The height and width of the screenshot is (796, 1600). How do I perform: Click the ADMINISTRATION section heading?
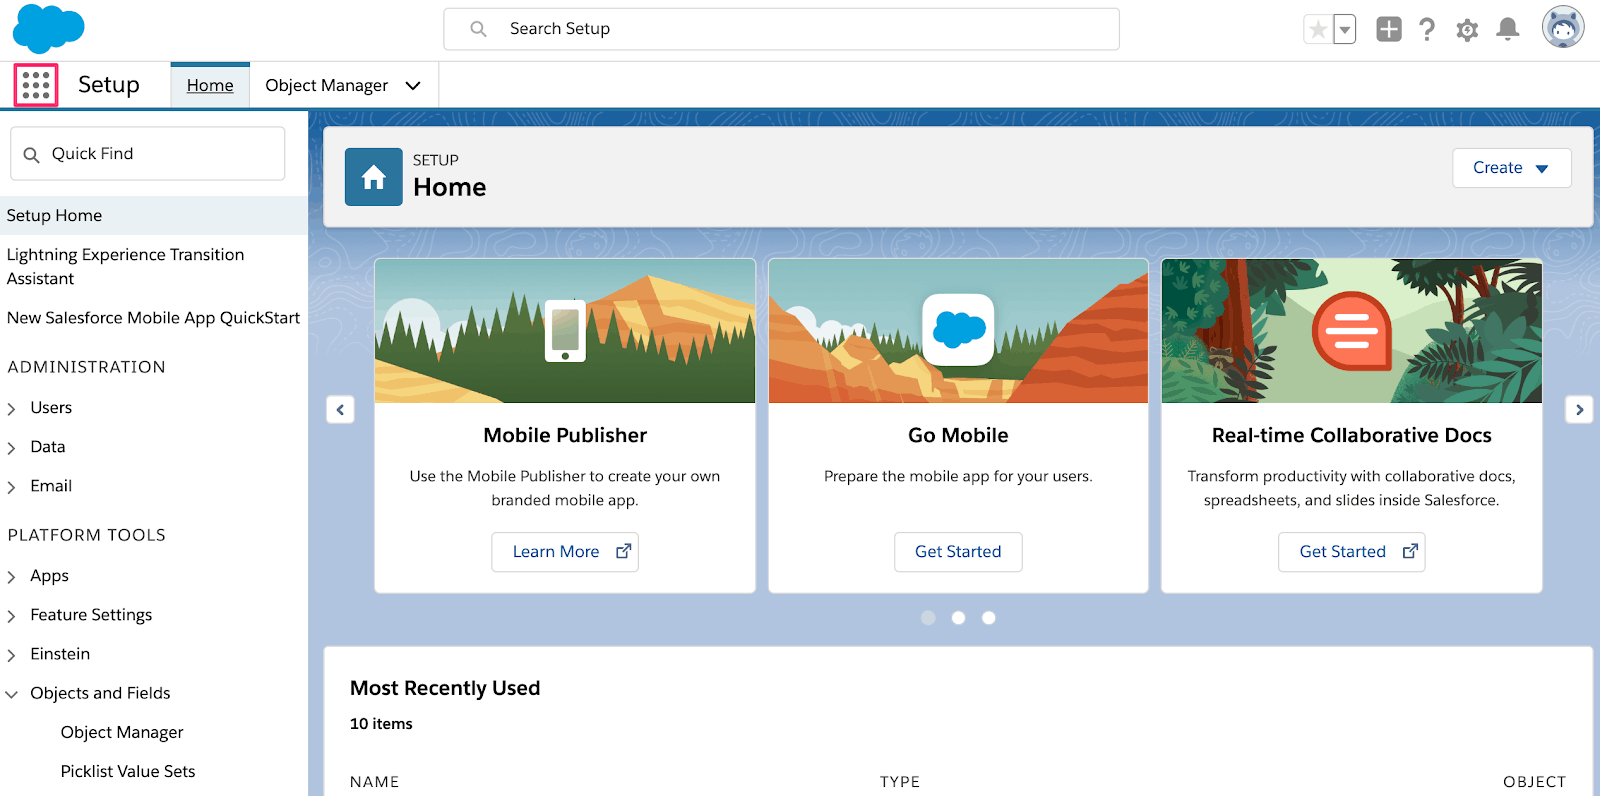coord(87,367)
